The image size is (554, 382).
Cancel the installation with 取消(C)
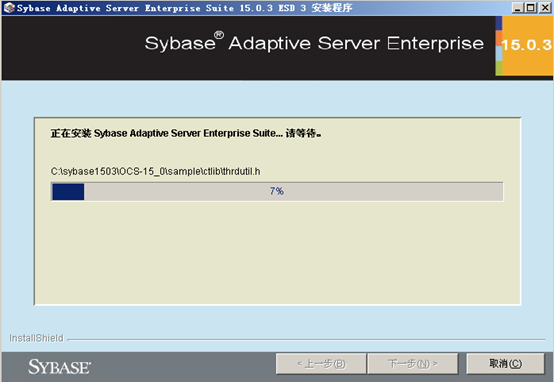(x=505, y=364)
